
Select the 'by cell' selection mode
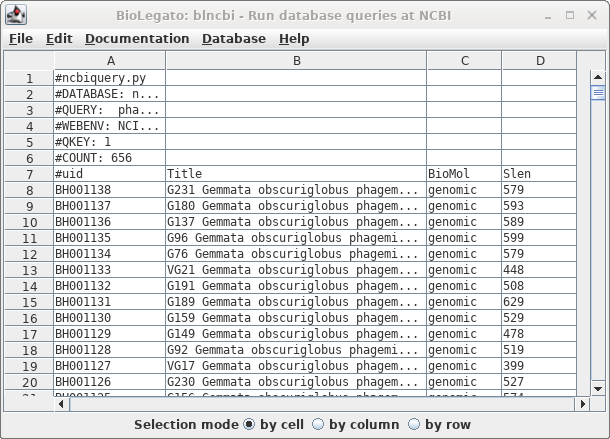coord(250,424)
